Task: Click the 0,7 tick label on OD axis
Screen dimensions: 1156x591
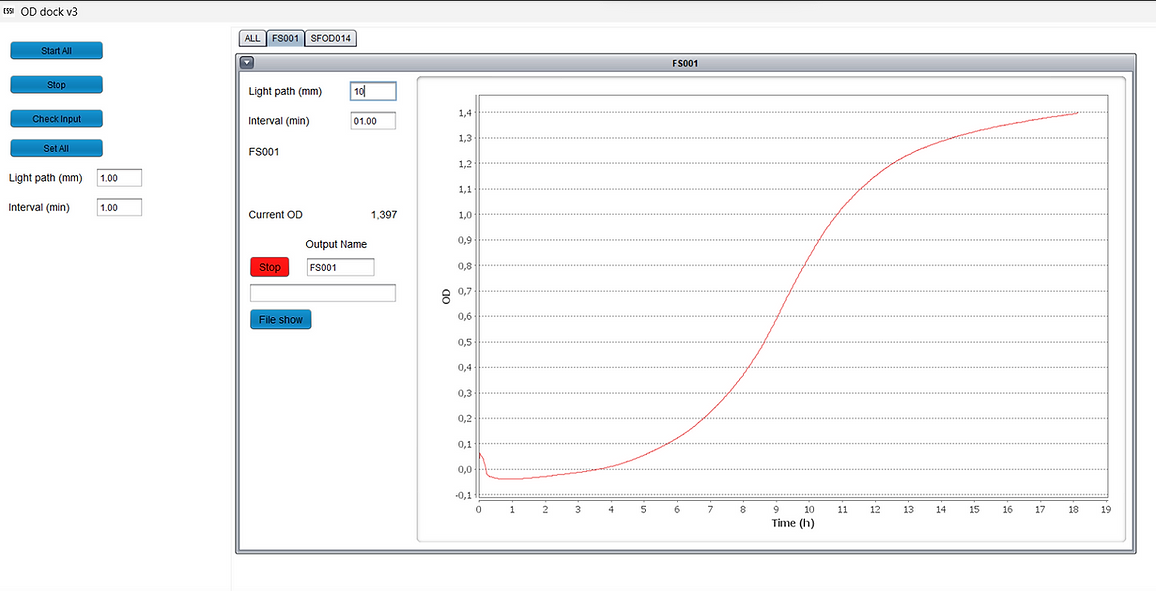Action: pyautogui.click(x=464, y=291)
